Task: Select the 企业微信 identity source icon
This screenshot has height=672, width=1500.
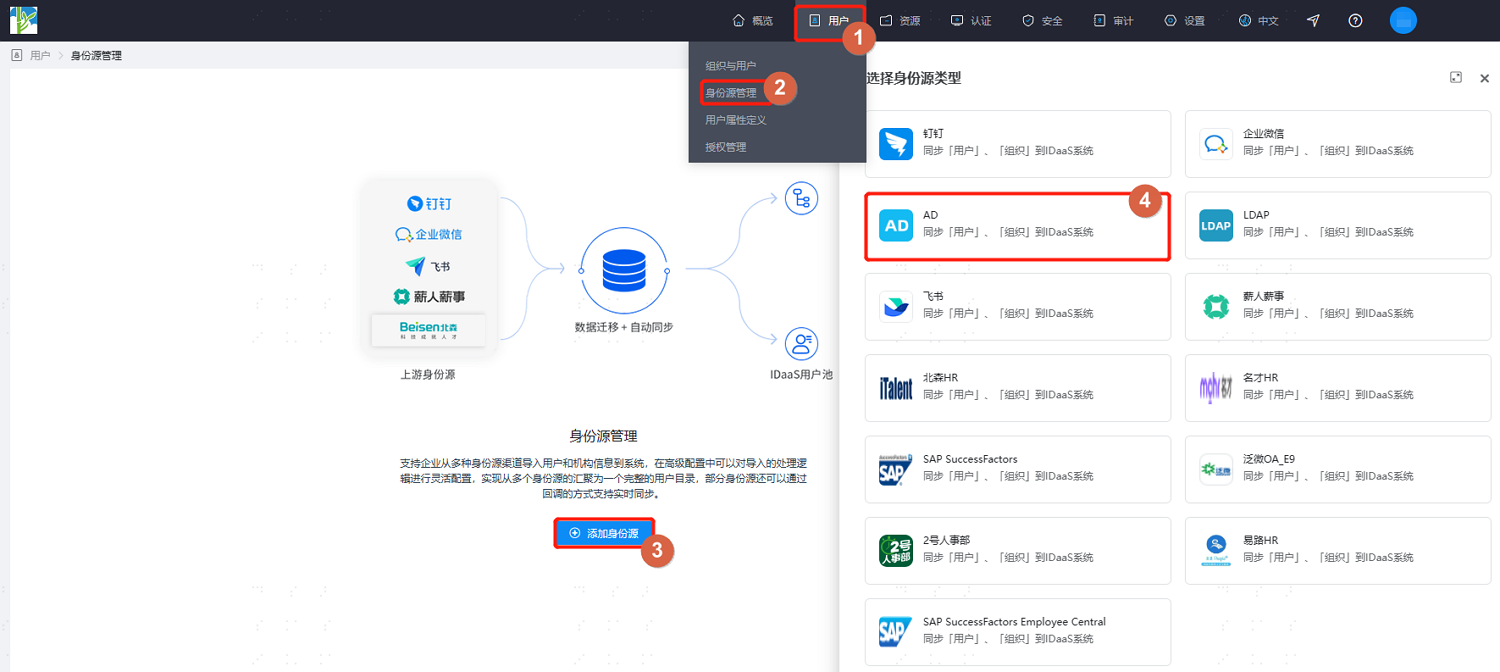Action: point(1216,144)
